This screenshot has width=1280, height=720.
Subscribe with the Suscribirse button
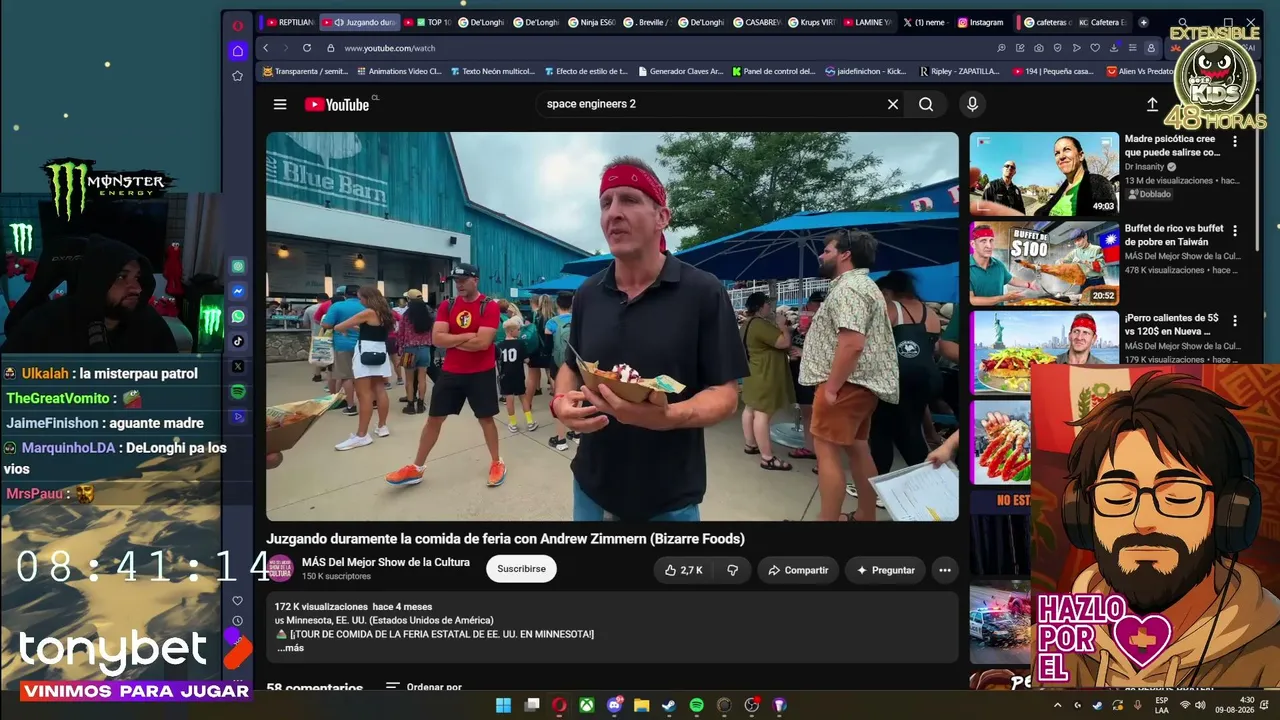(521, 569)
